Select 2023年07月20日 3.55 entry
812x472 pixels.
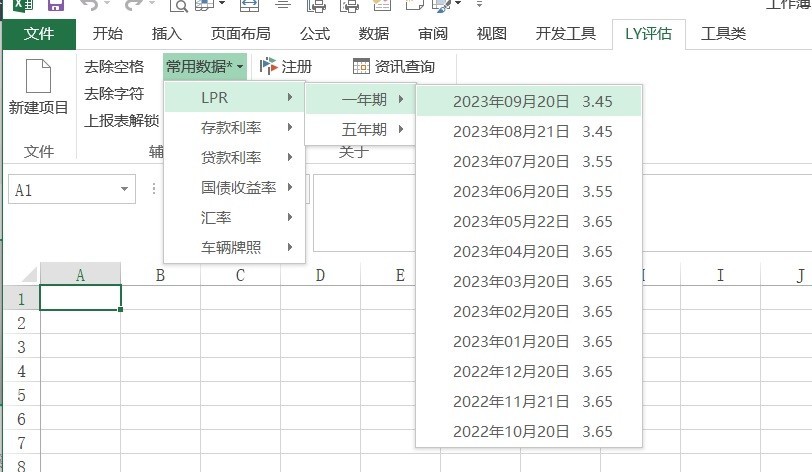529,162
